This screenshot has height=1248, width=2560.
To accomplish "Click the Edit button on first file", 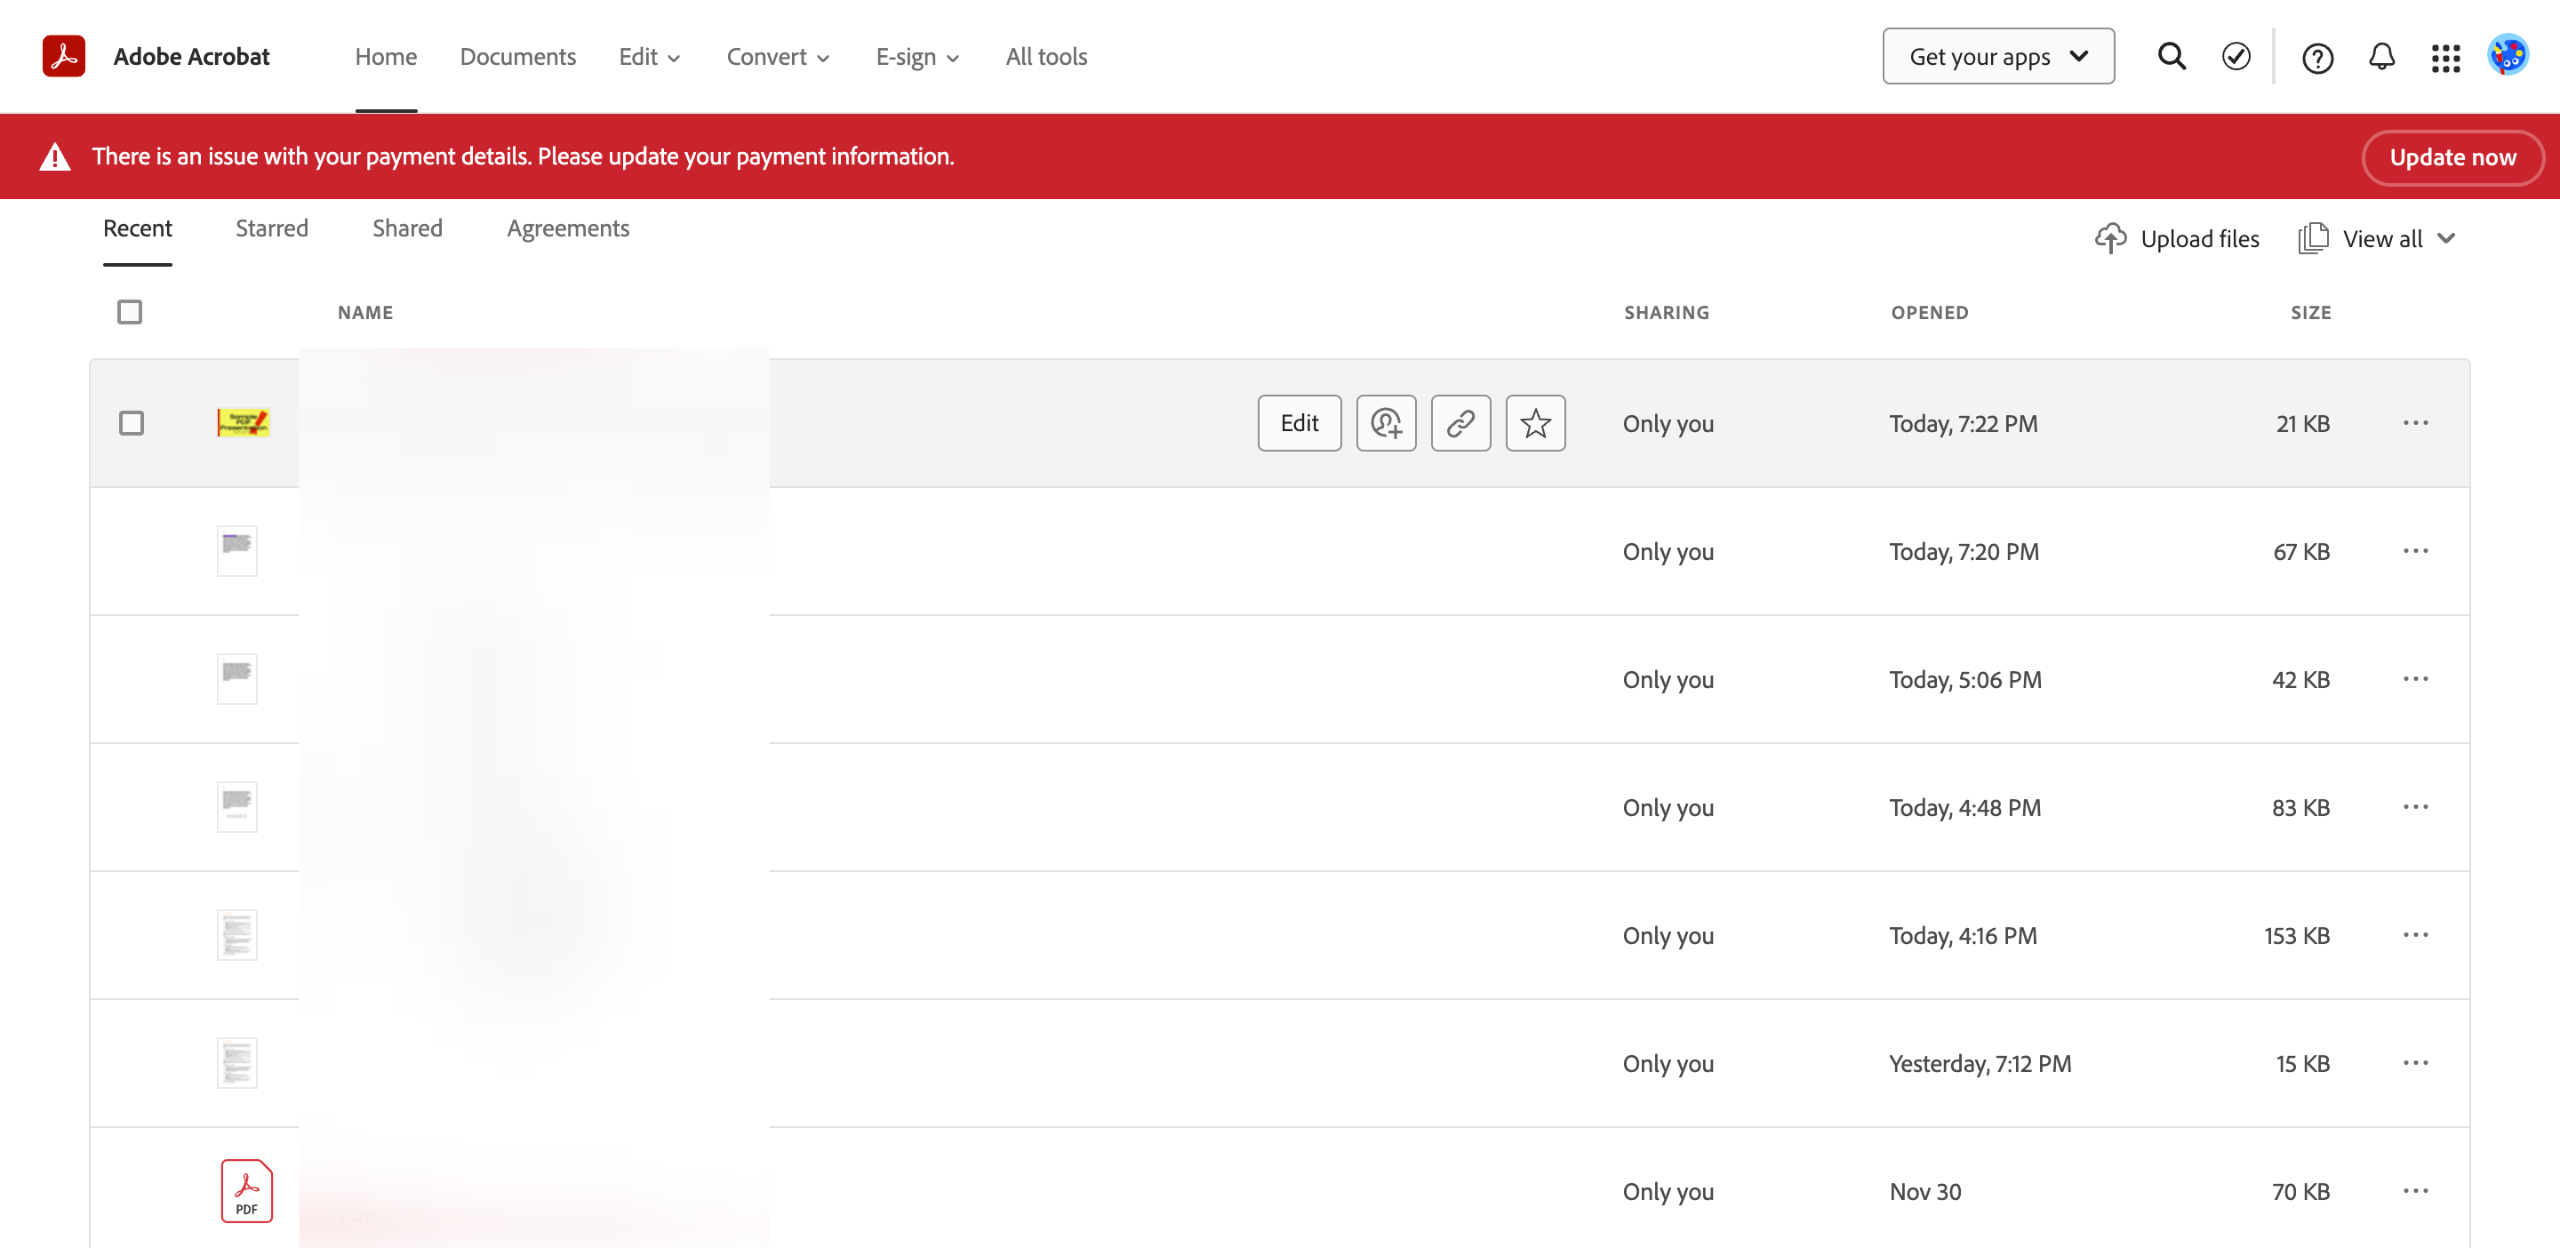I will coord(1299,423).
